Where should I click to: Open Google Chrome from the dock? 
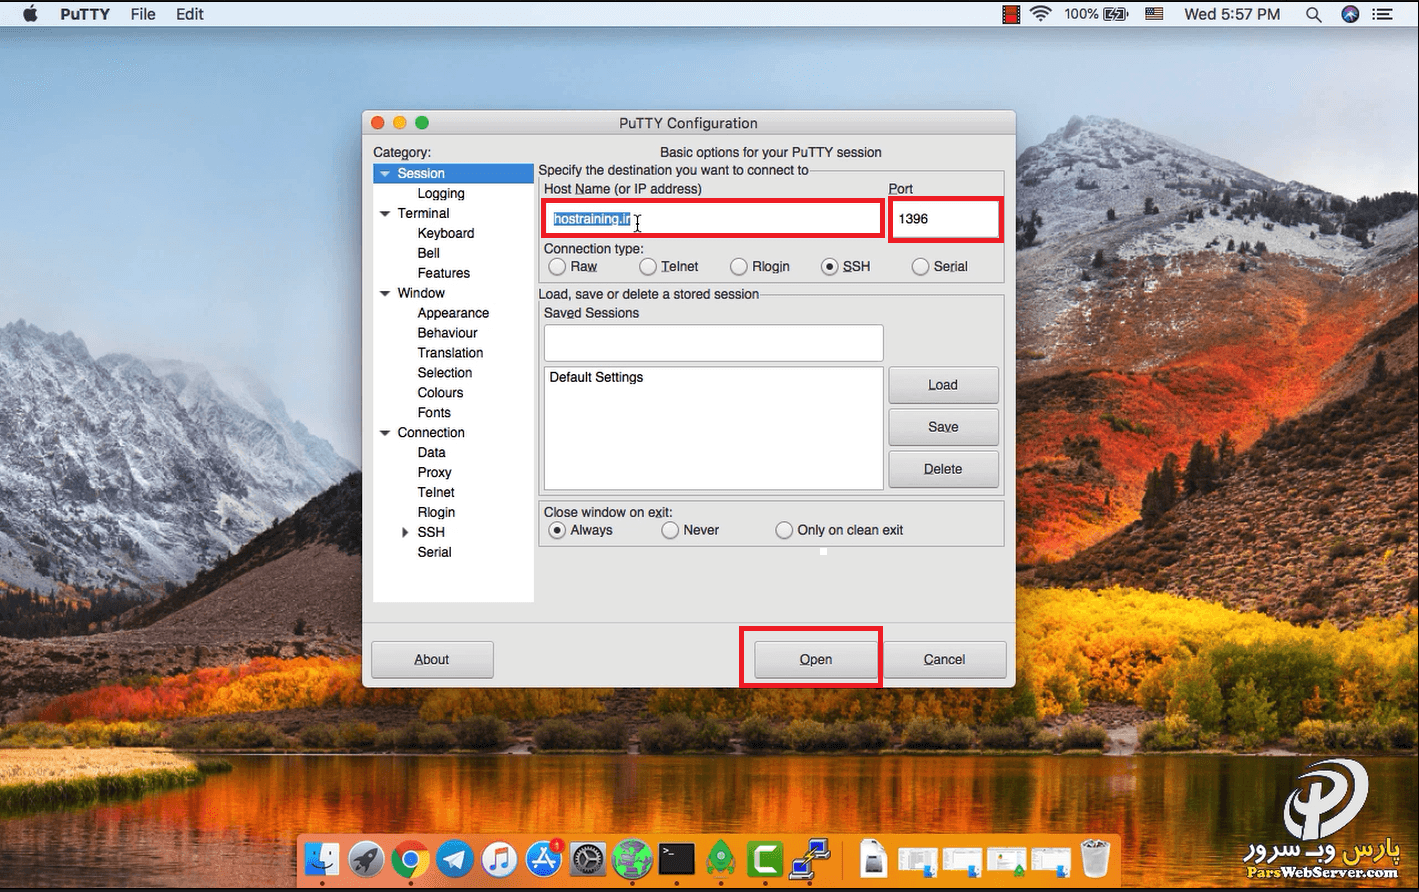[410, 858]
